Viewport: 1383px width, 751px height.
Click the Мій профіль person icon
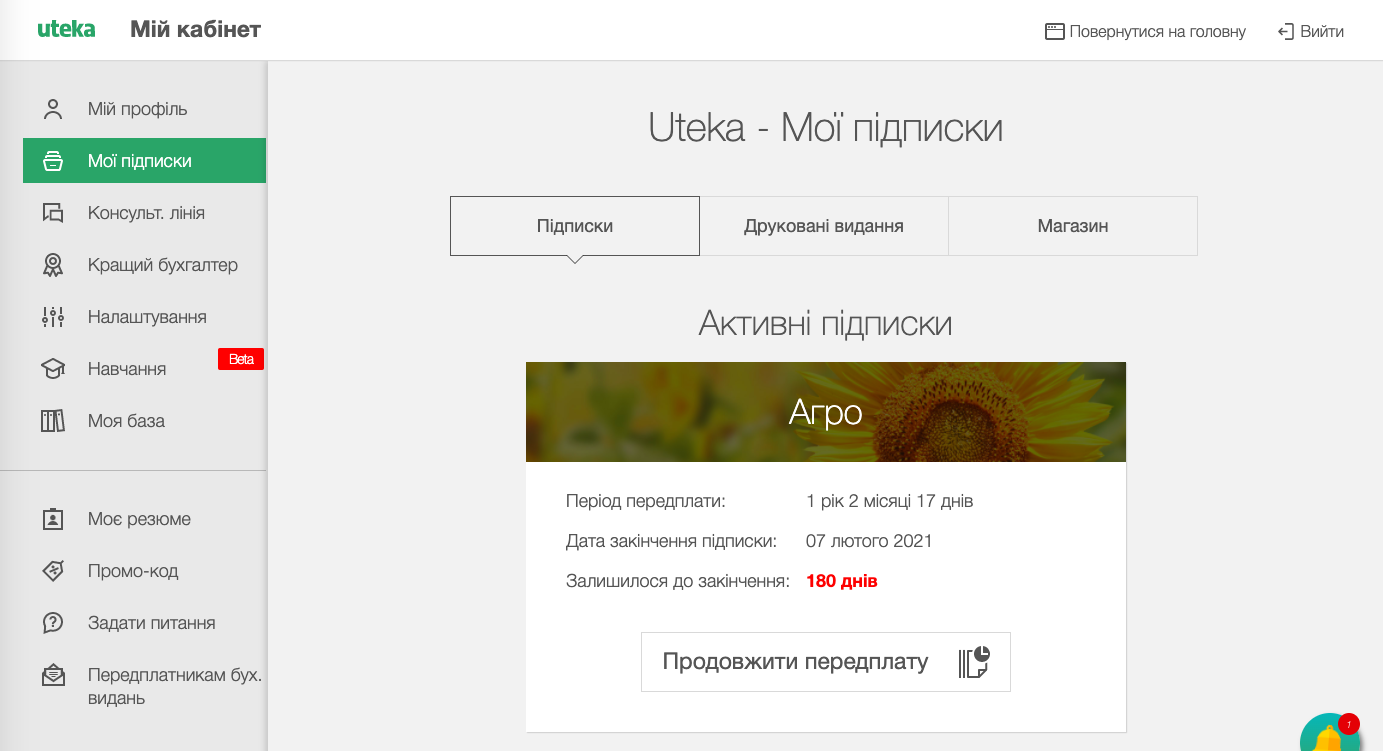[53, 109]
